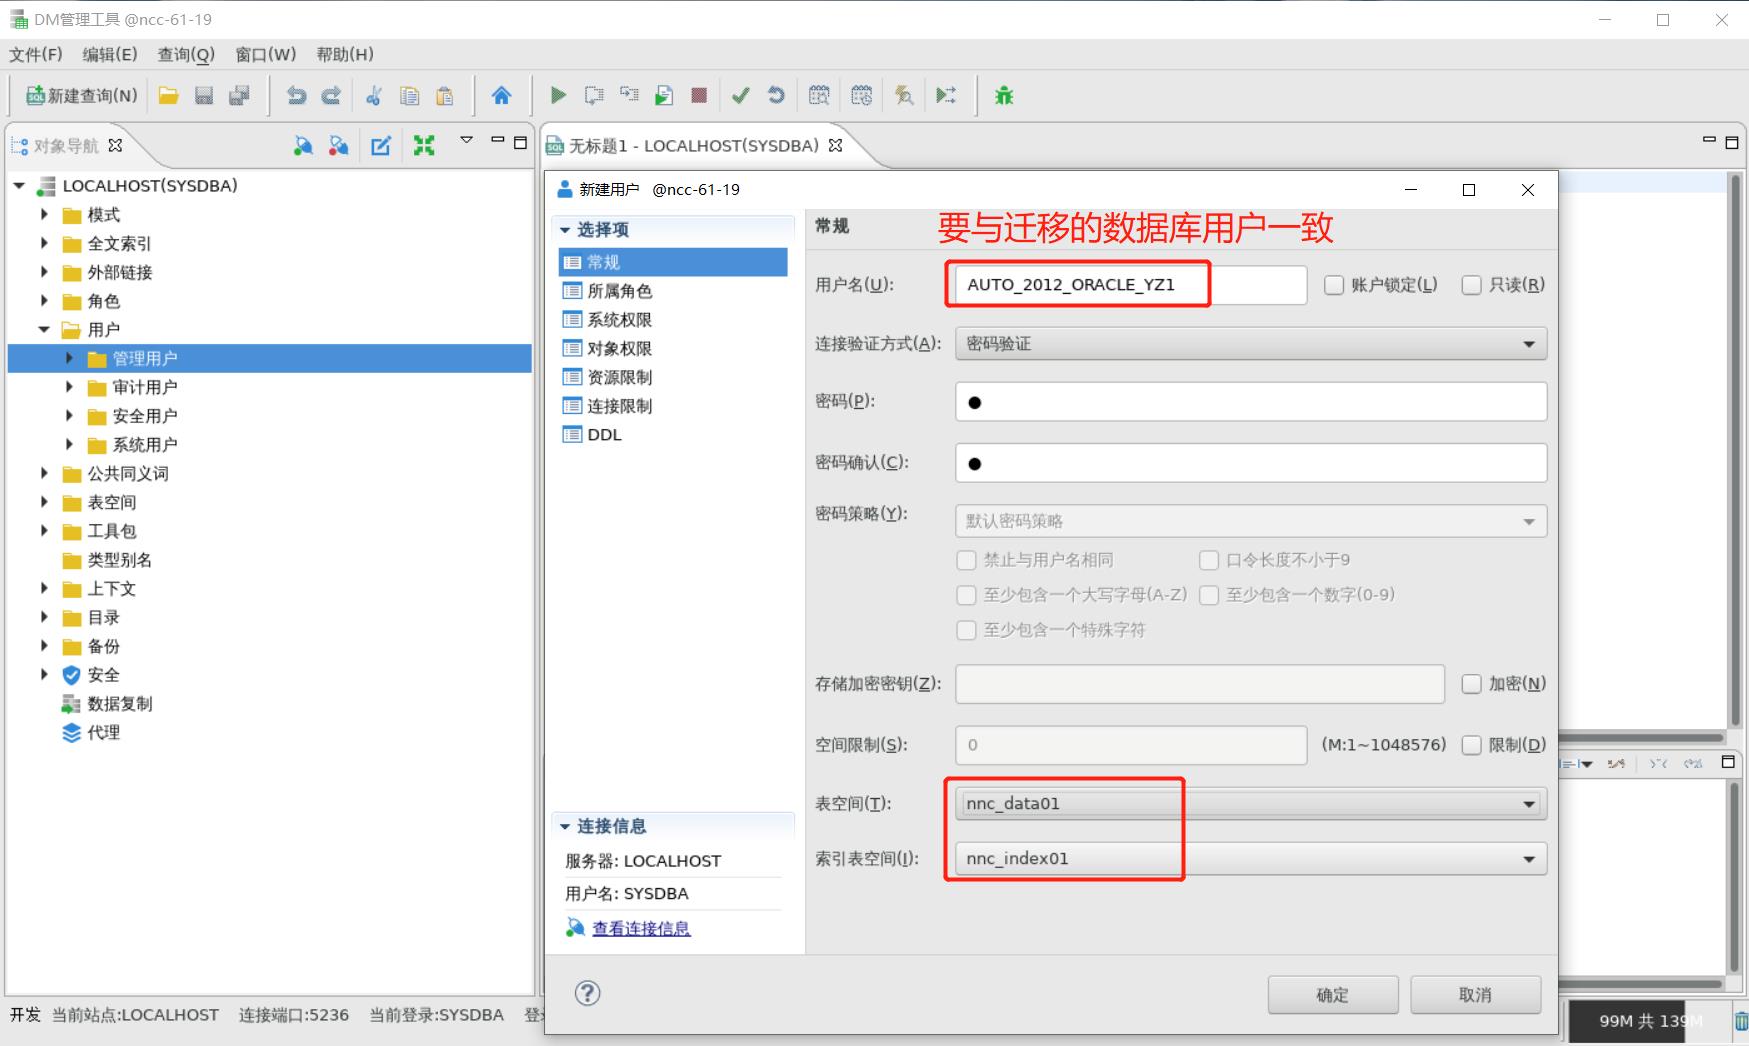Collapse the 选择项 section

click(565, 230)
